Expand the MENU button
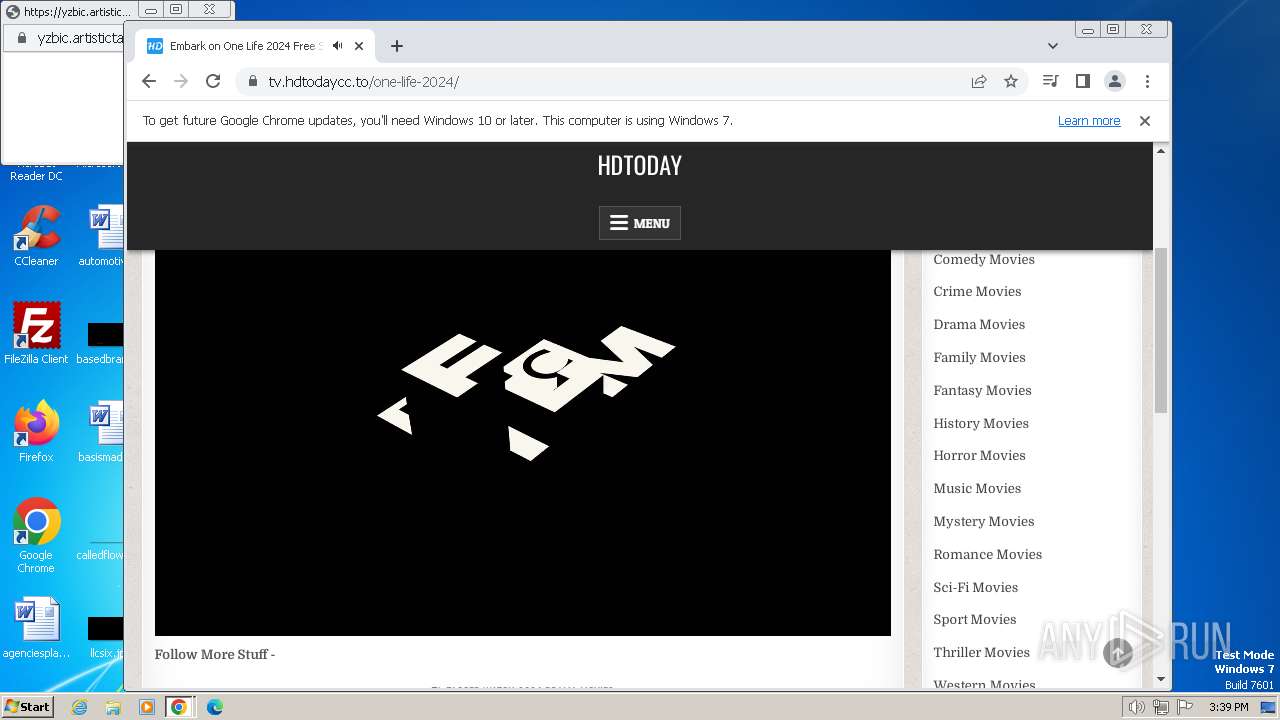The image size is (1280, 720). pyautogui.click(x=640, y=223)
